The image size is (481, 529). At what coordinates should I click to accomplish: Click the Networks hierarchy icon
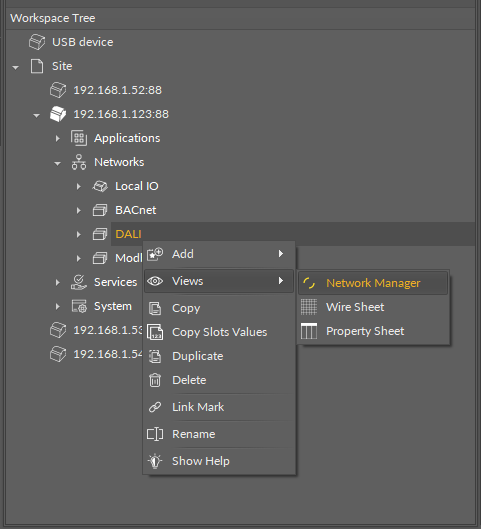click(79, 162)
